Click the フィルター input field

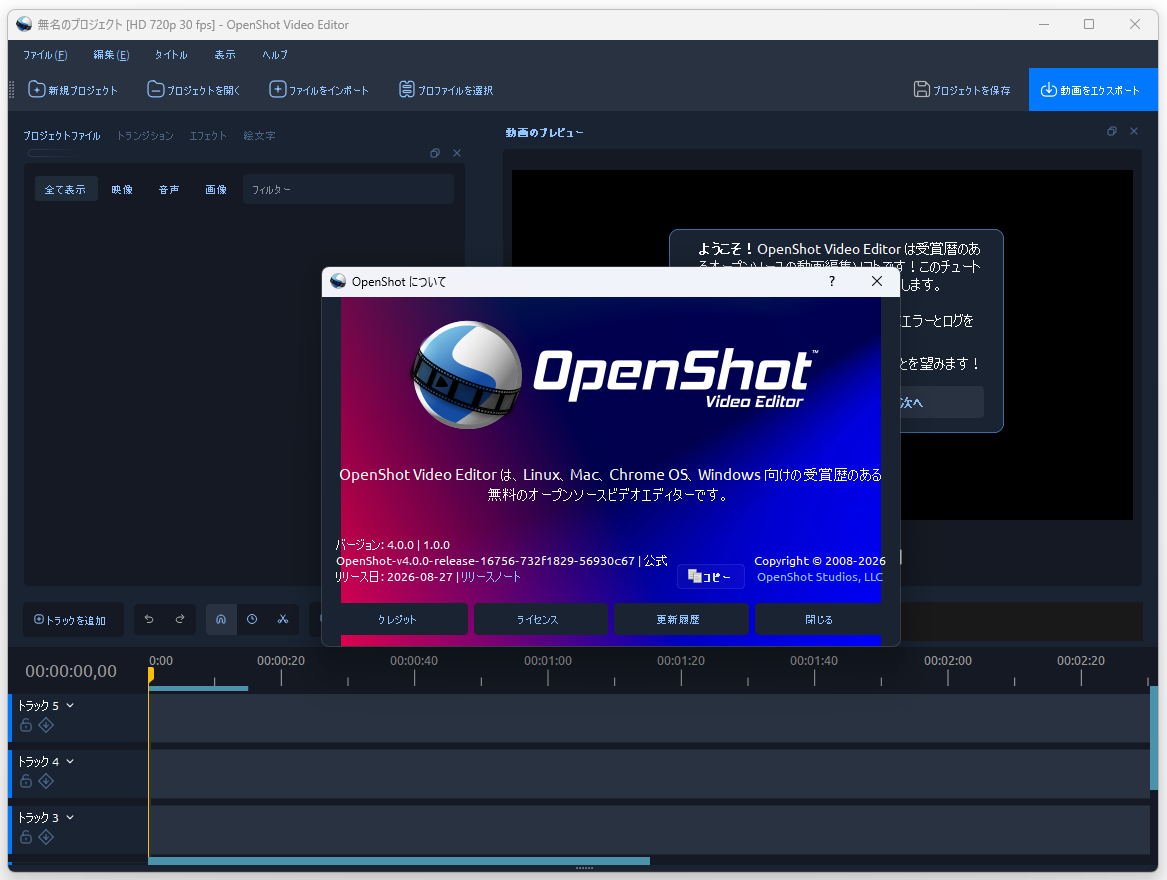348,189
